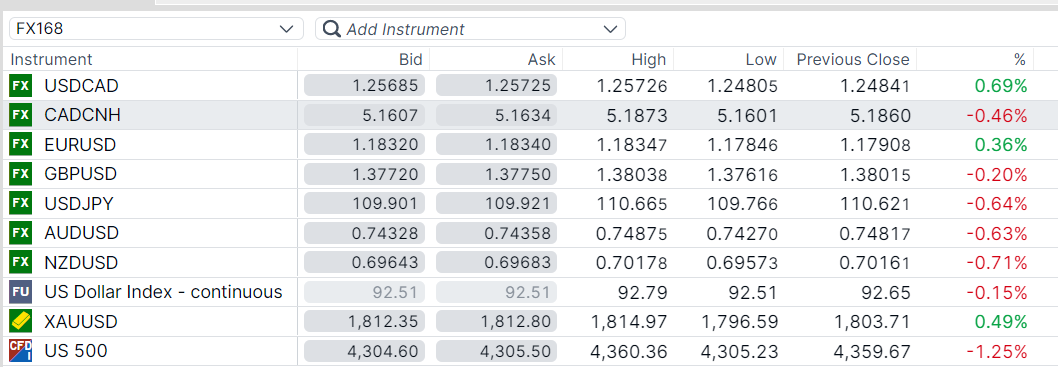Click US Dollar Index bid 92.51
The image size is (1058, 367).
point(364,292)
